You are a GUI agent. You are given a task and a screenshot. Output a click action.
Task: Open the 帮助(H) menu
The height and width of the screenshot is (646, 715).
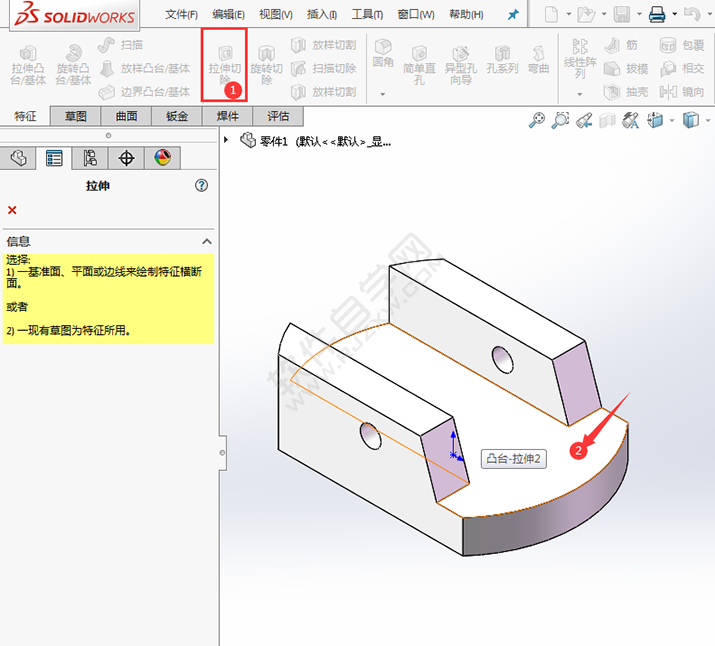click(x=466, y=15)
